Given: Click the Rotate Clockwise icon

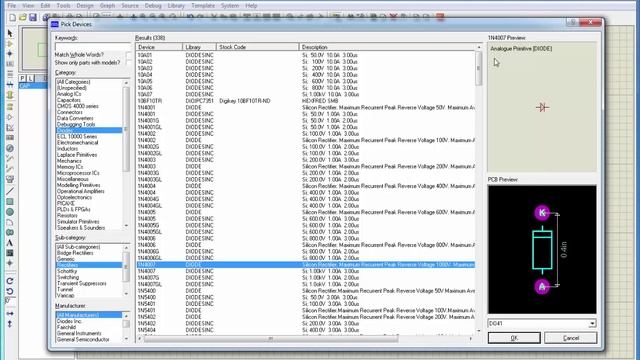Looking at the screenshot, I should (10, 281).
